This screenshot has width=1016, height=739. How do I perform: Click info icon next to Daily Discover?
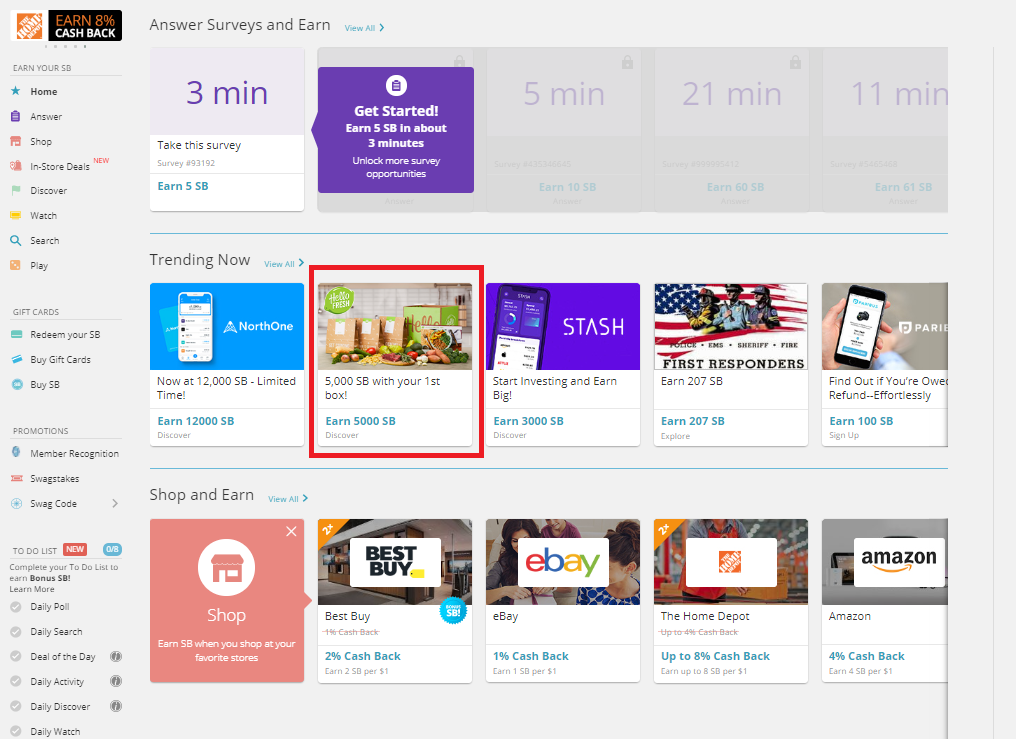click(116, 706)
